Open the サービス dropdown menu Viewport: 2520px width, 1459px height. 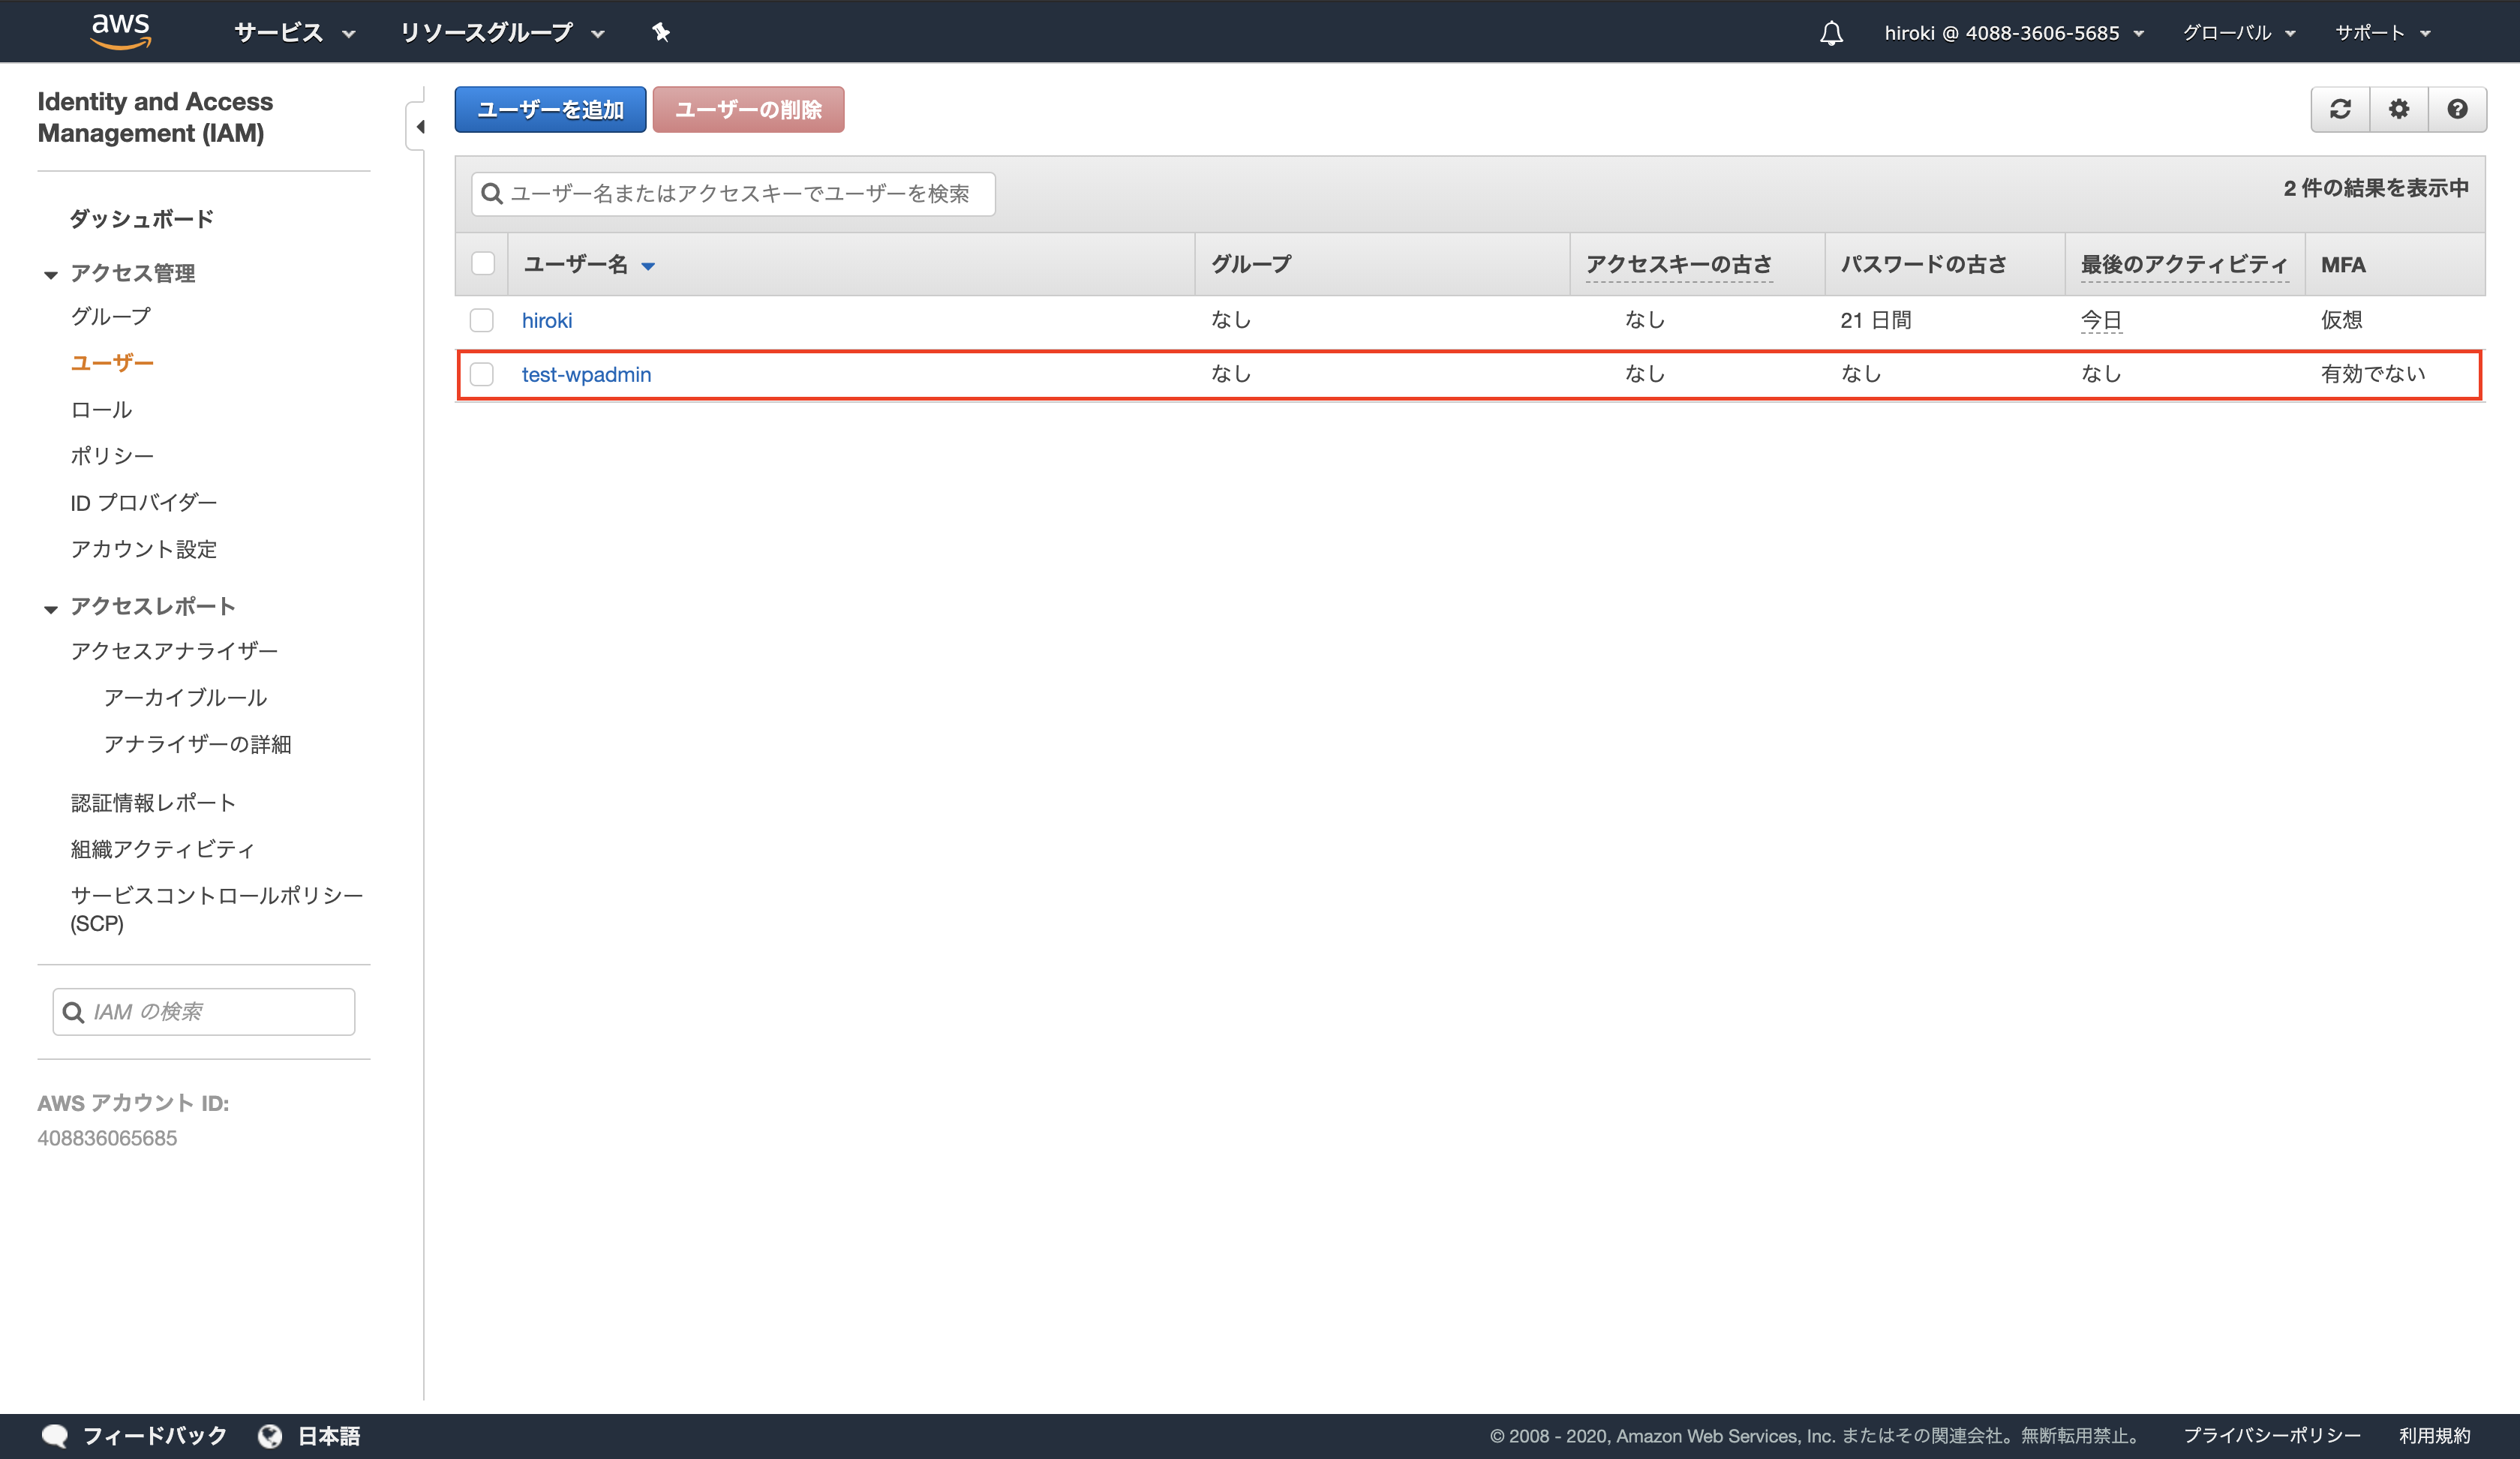[x=294, y=33]
